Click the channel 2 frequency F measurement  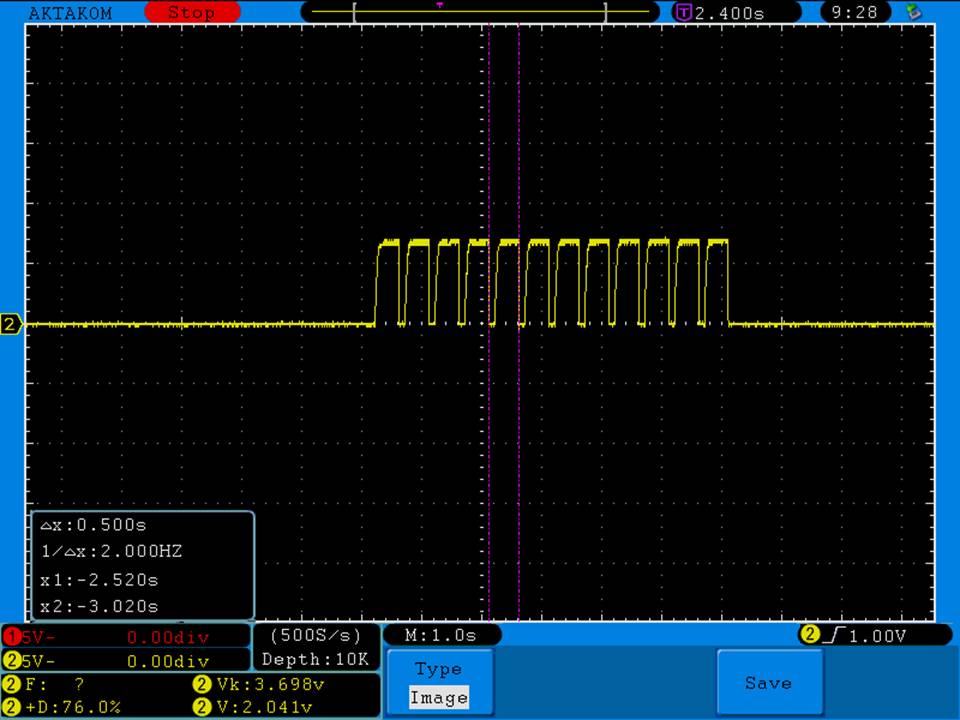tap(50, 684)
